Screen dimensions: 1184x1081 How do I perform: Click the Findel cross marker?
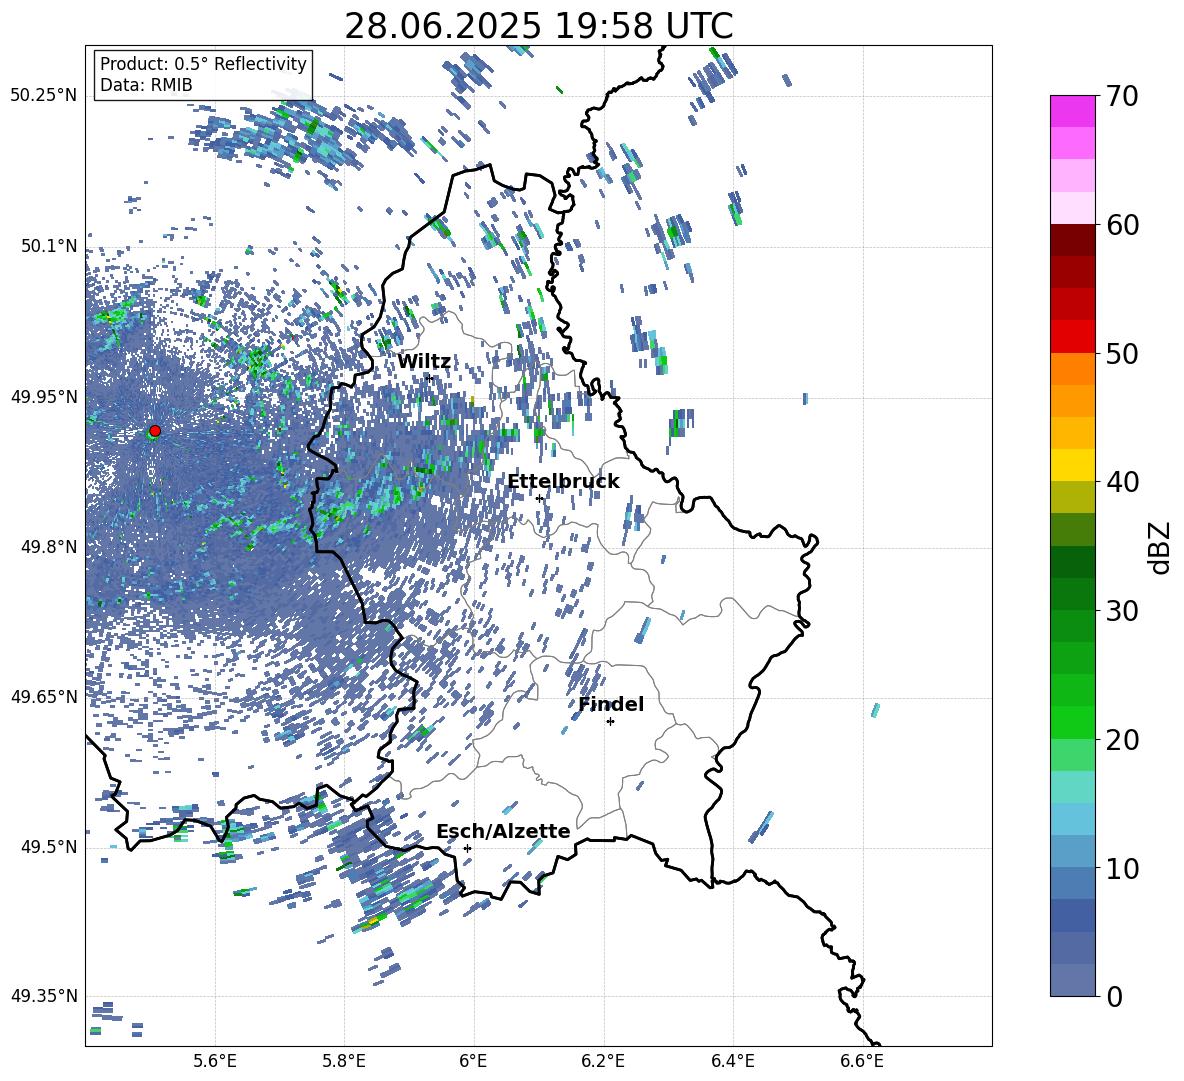(610, 722)
